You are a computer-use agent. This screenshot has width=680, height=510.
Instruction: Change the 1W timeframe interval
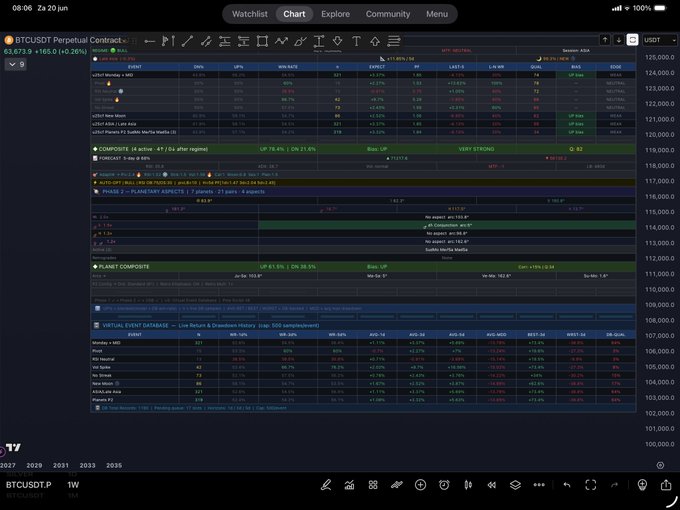(x=73, y=485)
